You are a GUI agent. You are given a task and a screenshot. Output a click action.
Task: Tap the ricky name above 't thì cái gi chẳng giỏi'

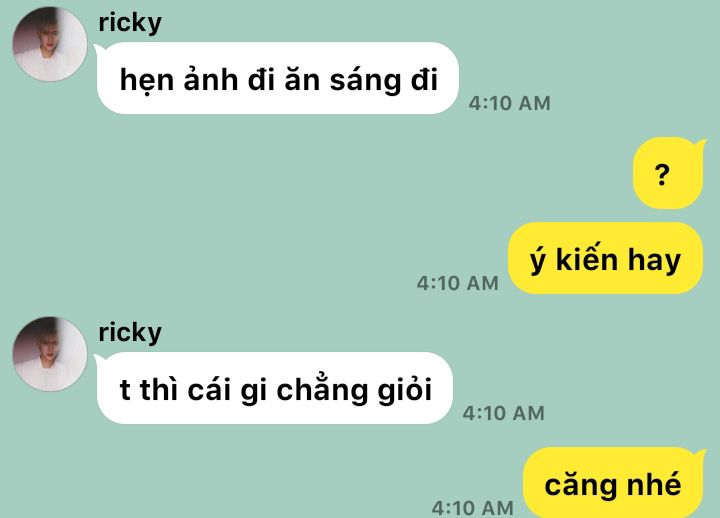click(x=130, y=333)
